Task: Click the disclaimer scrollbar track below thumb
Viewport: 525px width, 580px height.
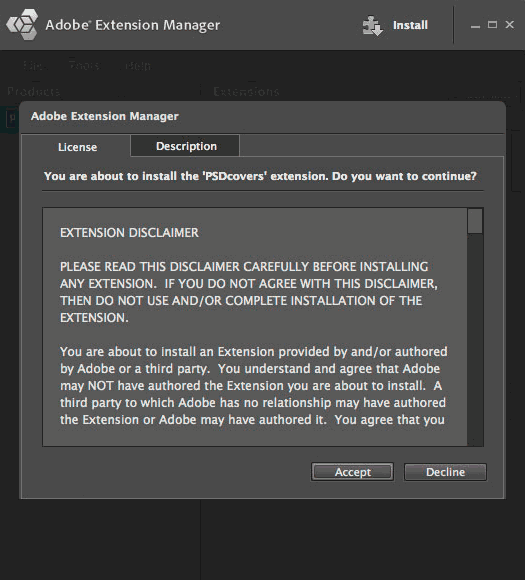Action: pos(475,340)
